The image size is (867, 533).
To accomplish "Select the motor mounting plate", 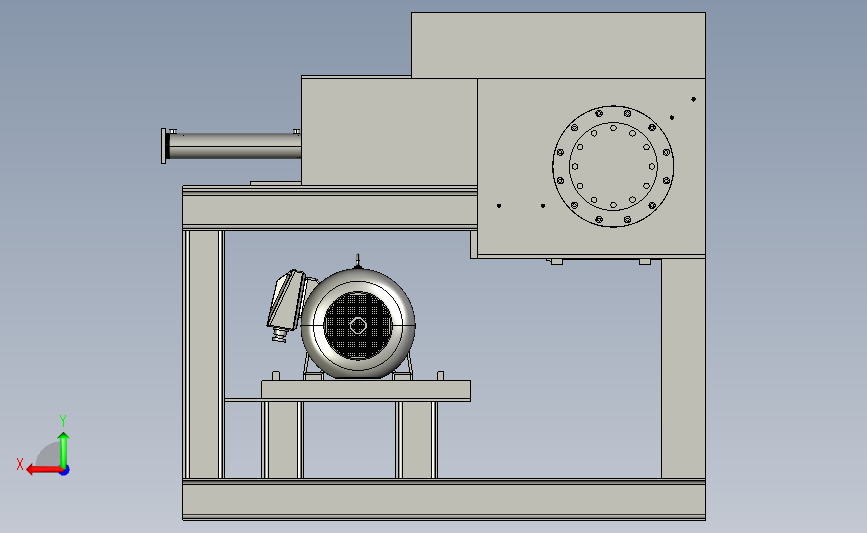I will (x=365, y=390).
